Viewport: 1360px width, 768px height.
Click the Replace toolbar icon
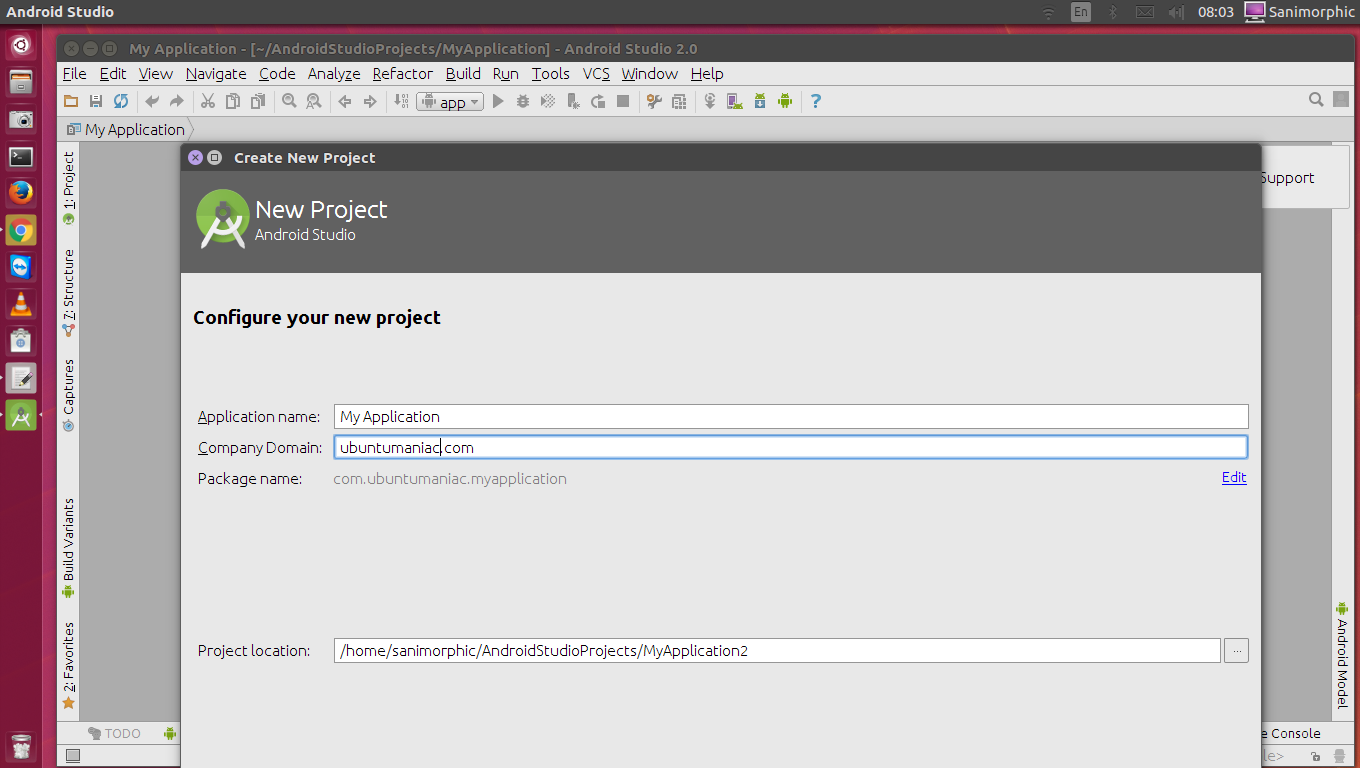click(314, 101)
